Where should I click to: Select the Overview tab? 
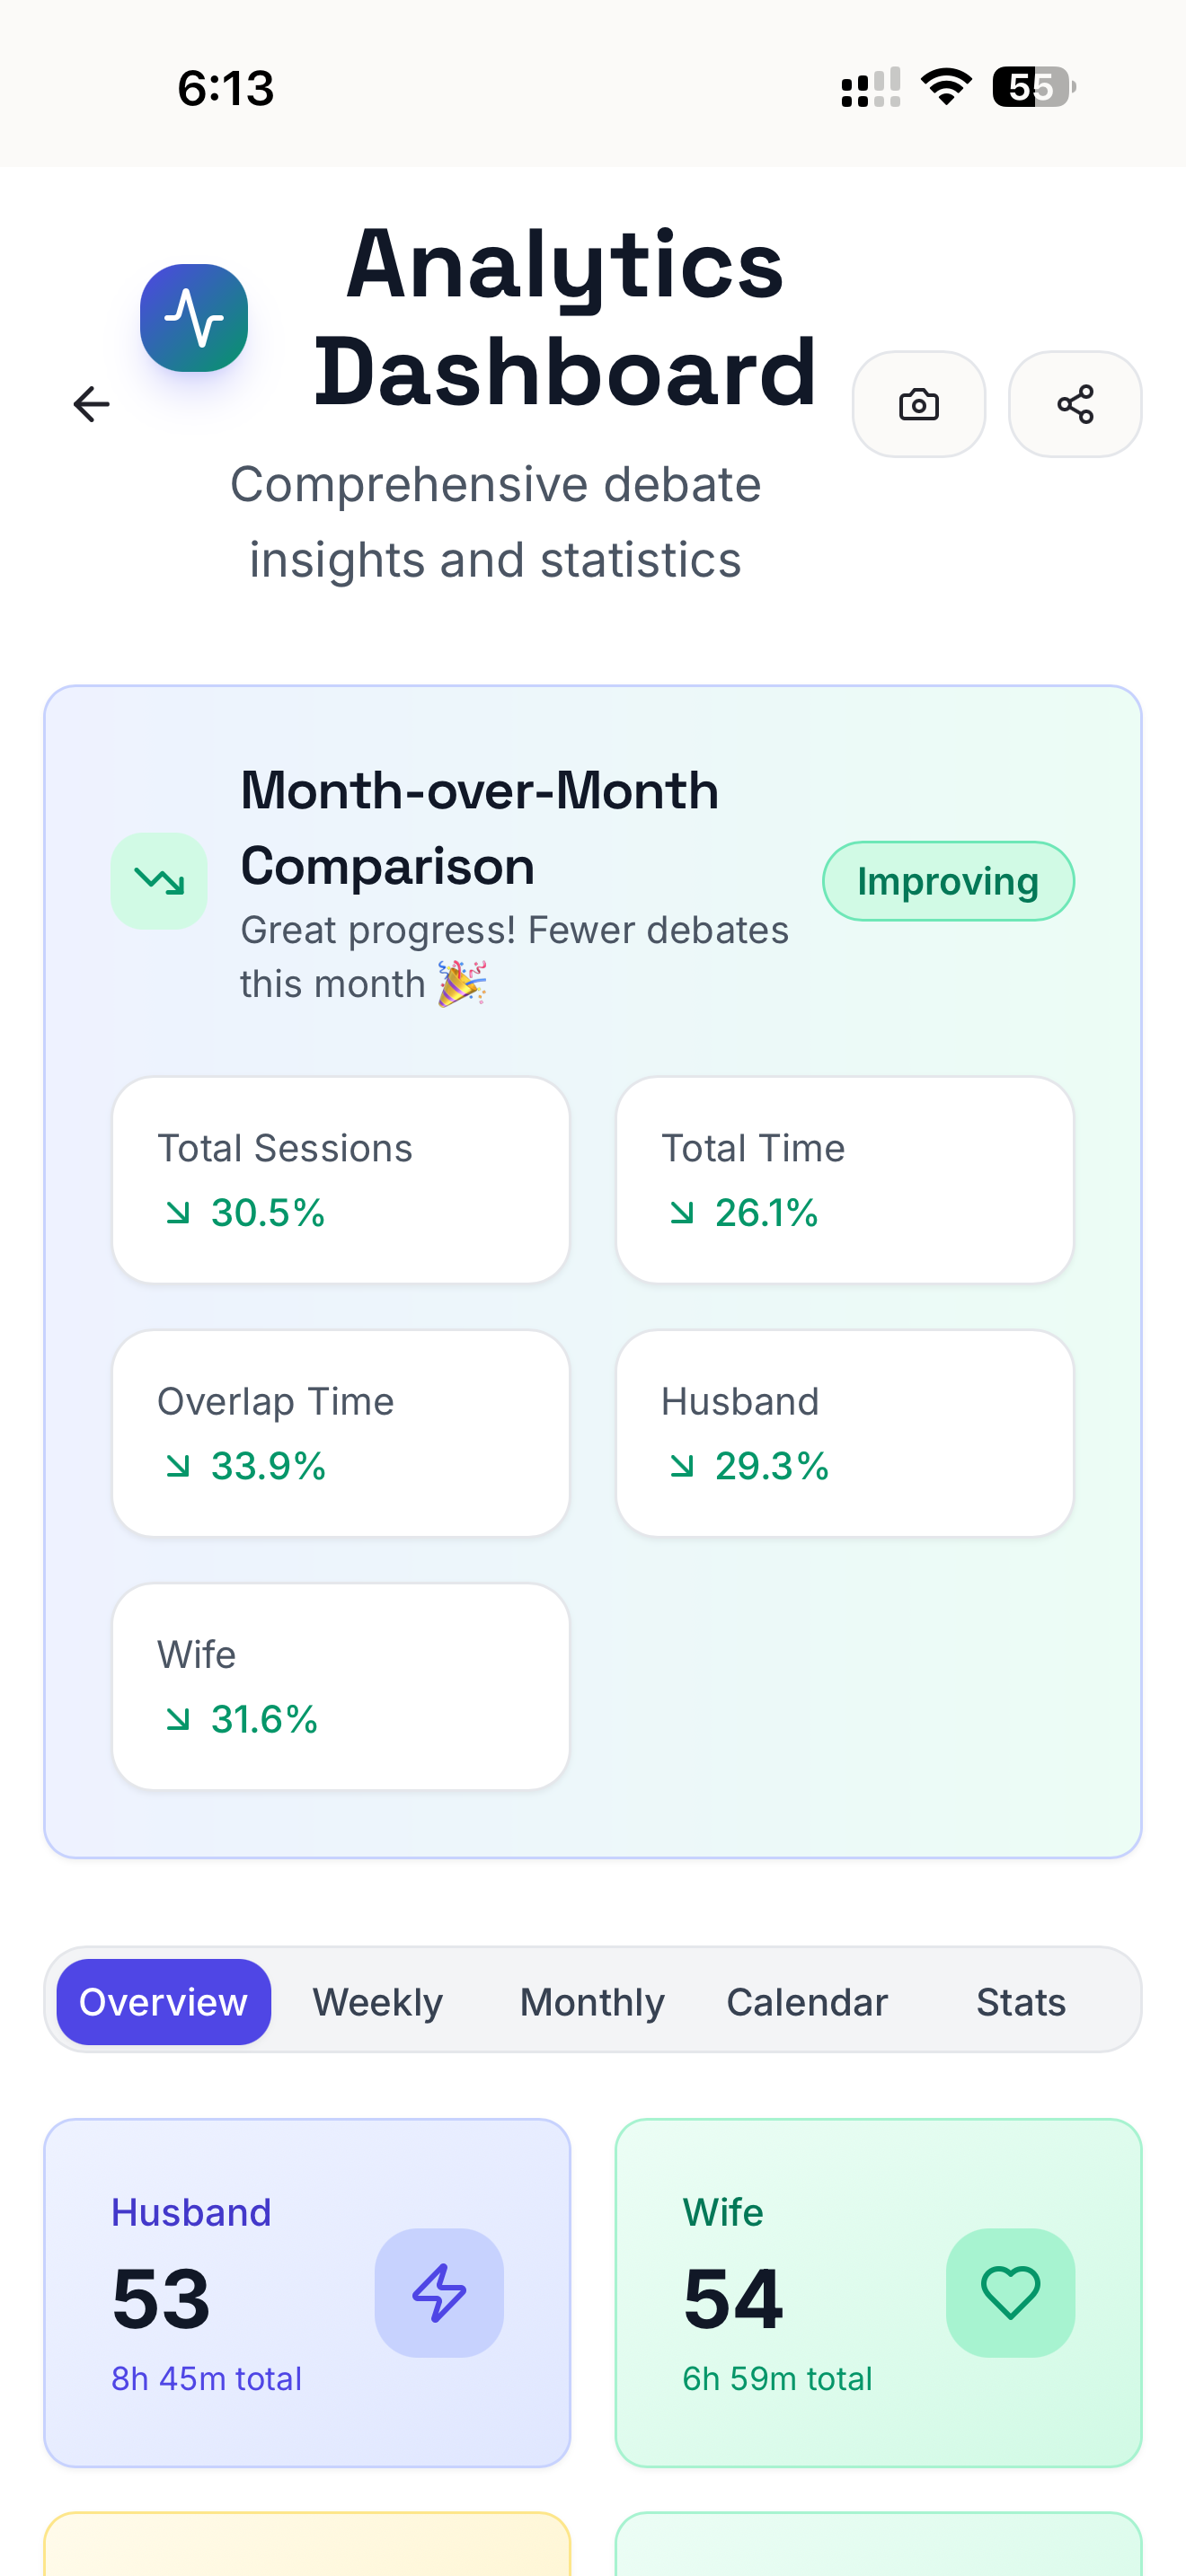tap(164, 2001)
